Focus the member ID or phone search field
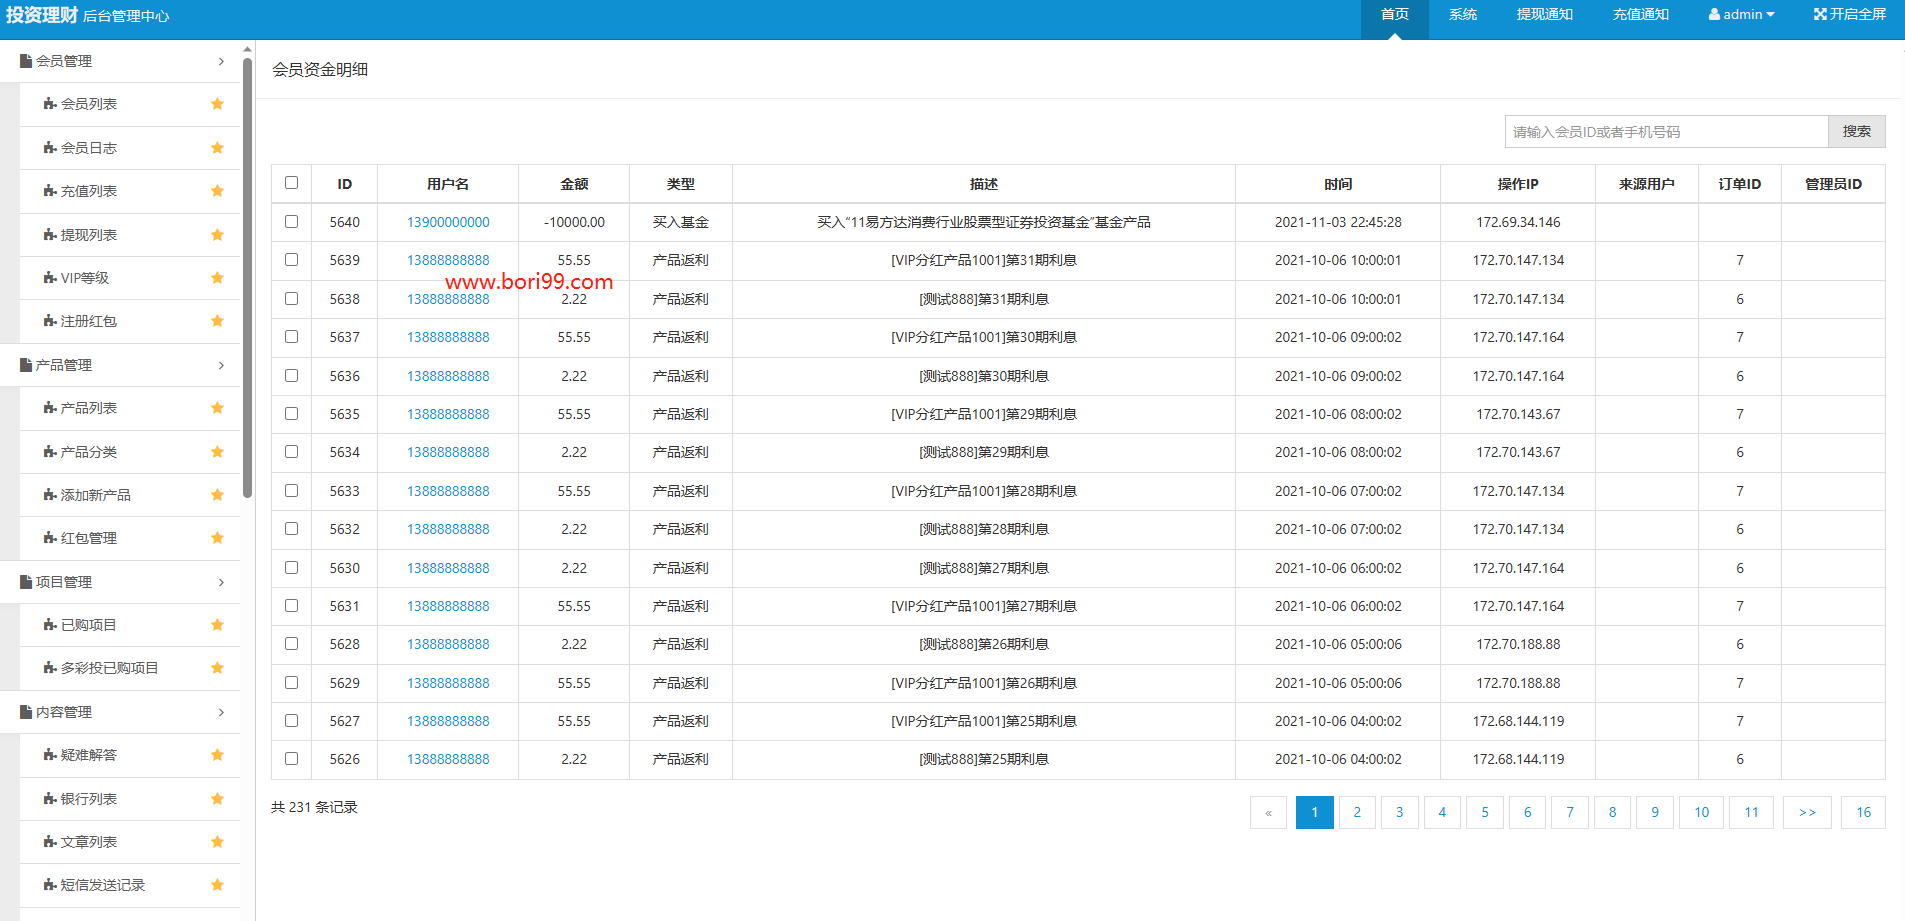This screenshot has width=1905, height=921. tap(1667, 132)
